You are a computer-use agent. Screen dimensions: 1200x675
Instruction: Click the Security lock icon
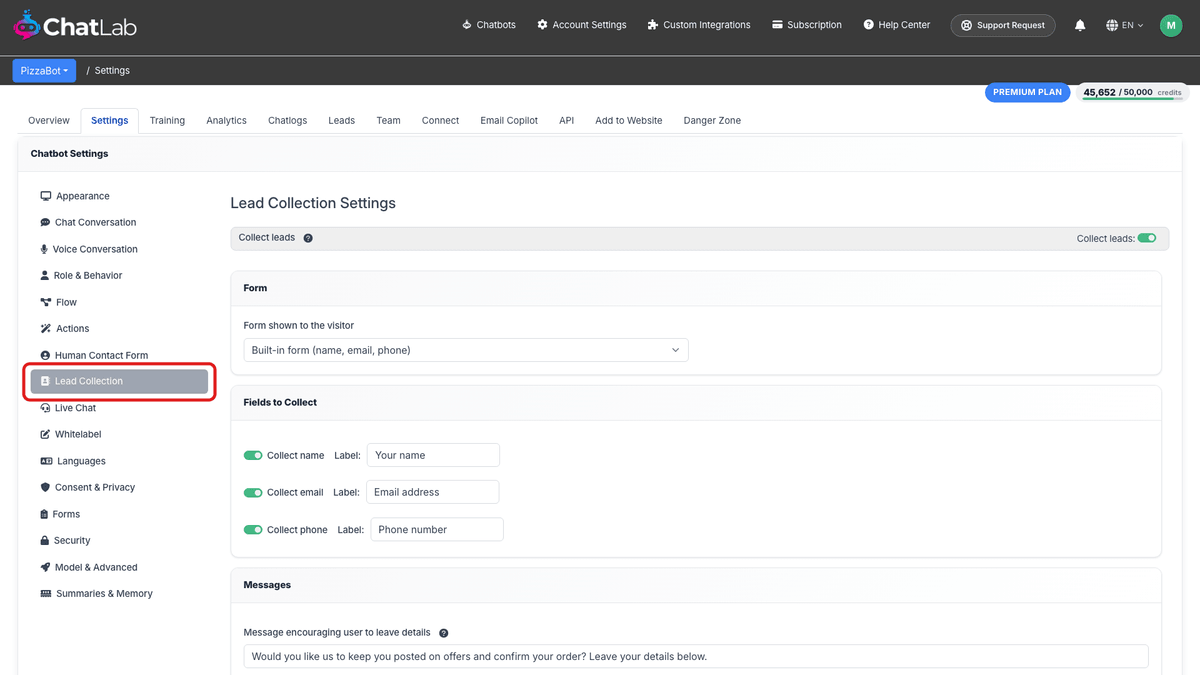pos(44,540)
